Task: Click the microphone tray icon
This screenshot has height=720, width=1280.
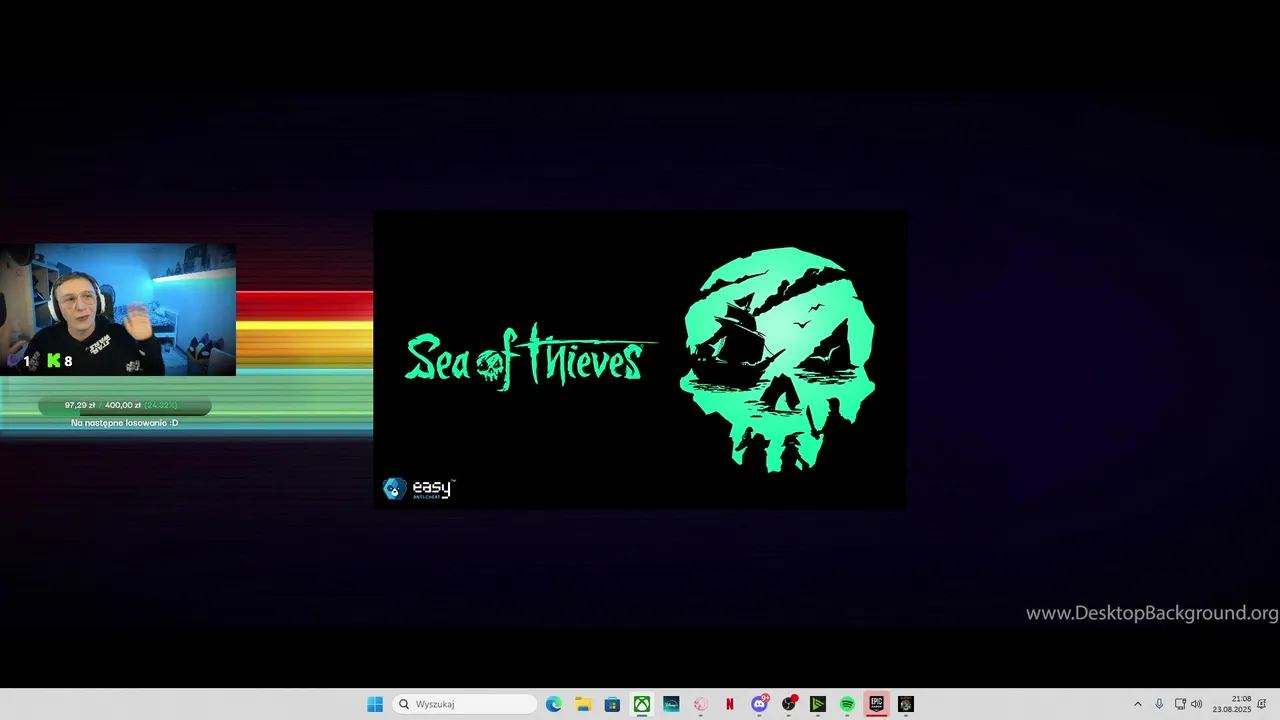Action: [x=1159, y=704]
